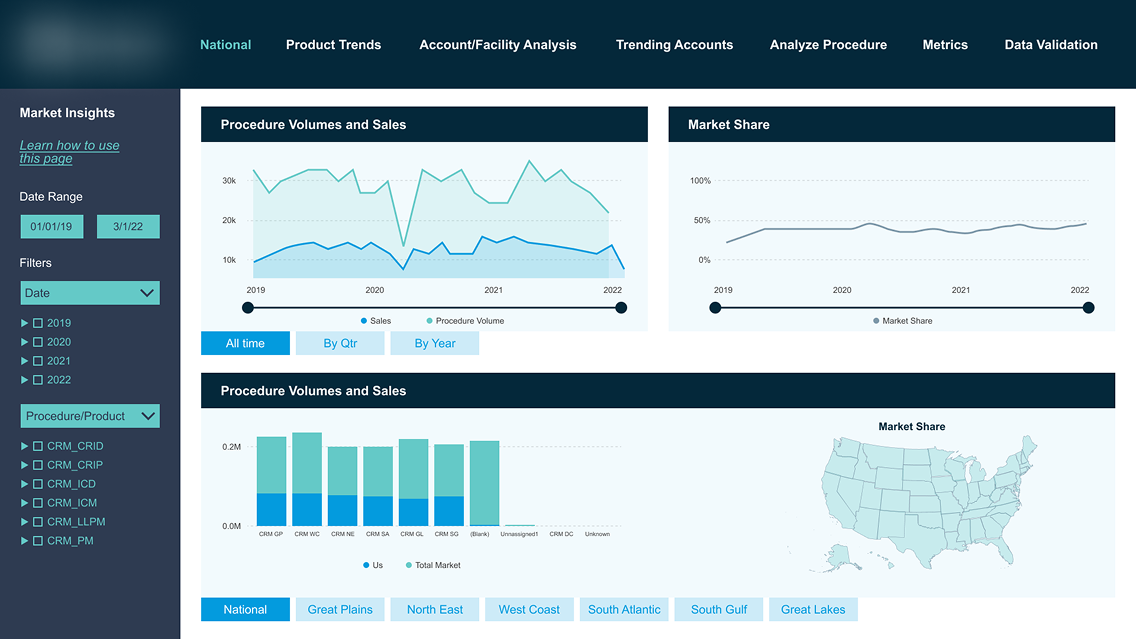The height and width of the screenshot is (639, 1136).
Task: Click the Market Insights sidebar heading
Action: pyautogui.click(x=67, y=113)
